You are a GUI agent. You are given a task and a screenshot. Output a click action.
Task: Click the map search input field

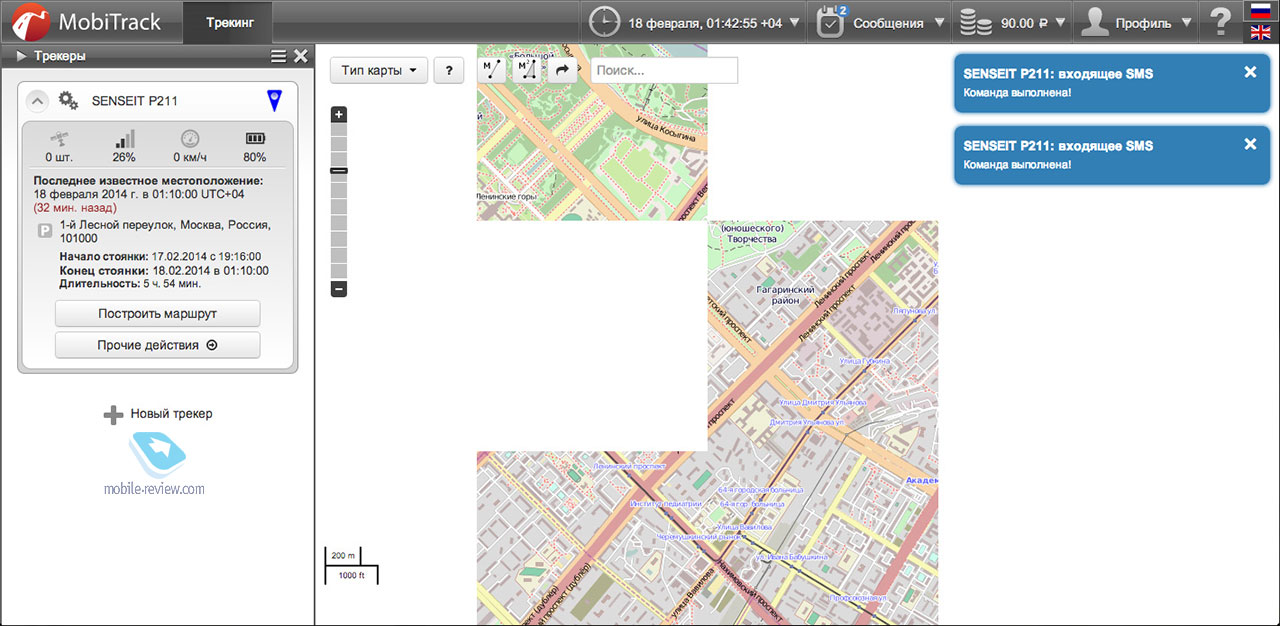pos(664,70)
